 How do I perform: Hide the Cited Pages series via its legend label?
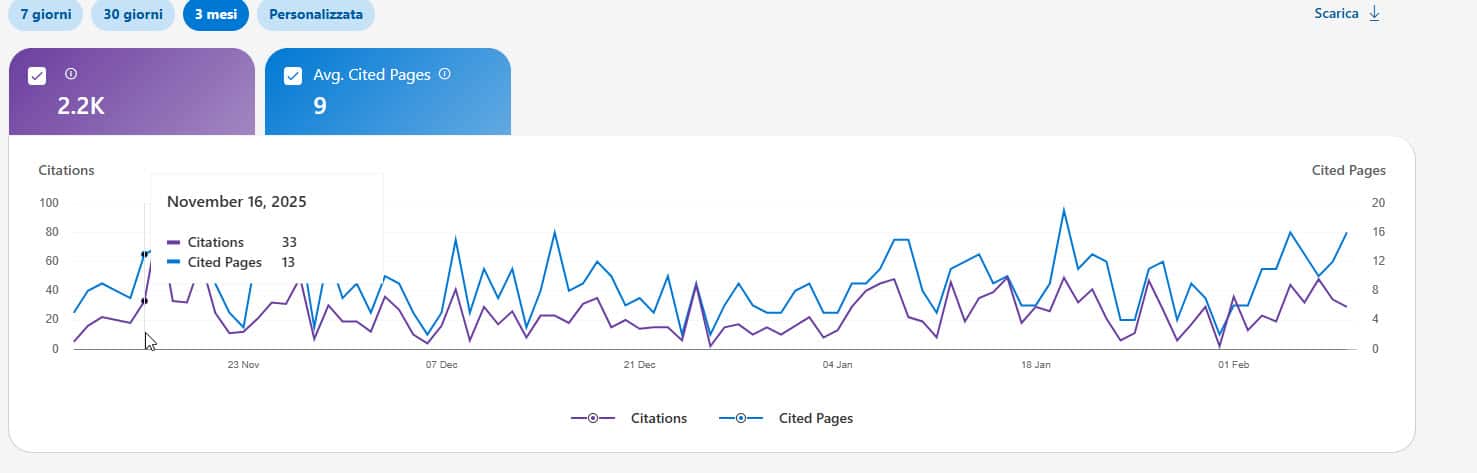[815, 418]
